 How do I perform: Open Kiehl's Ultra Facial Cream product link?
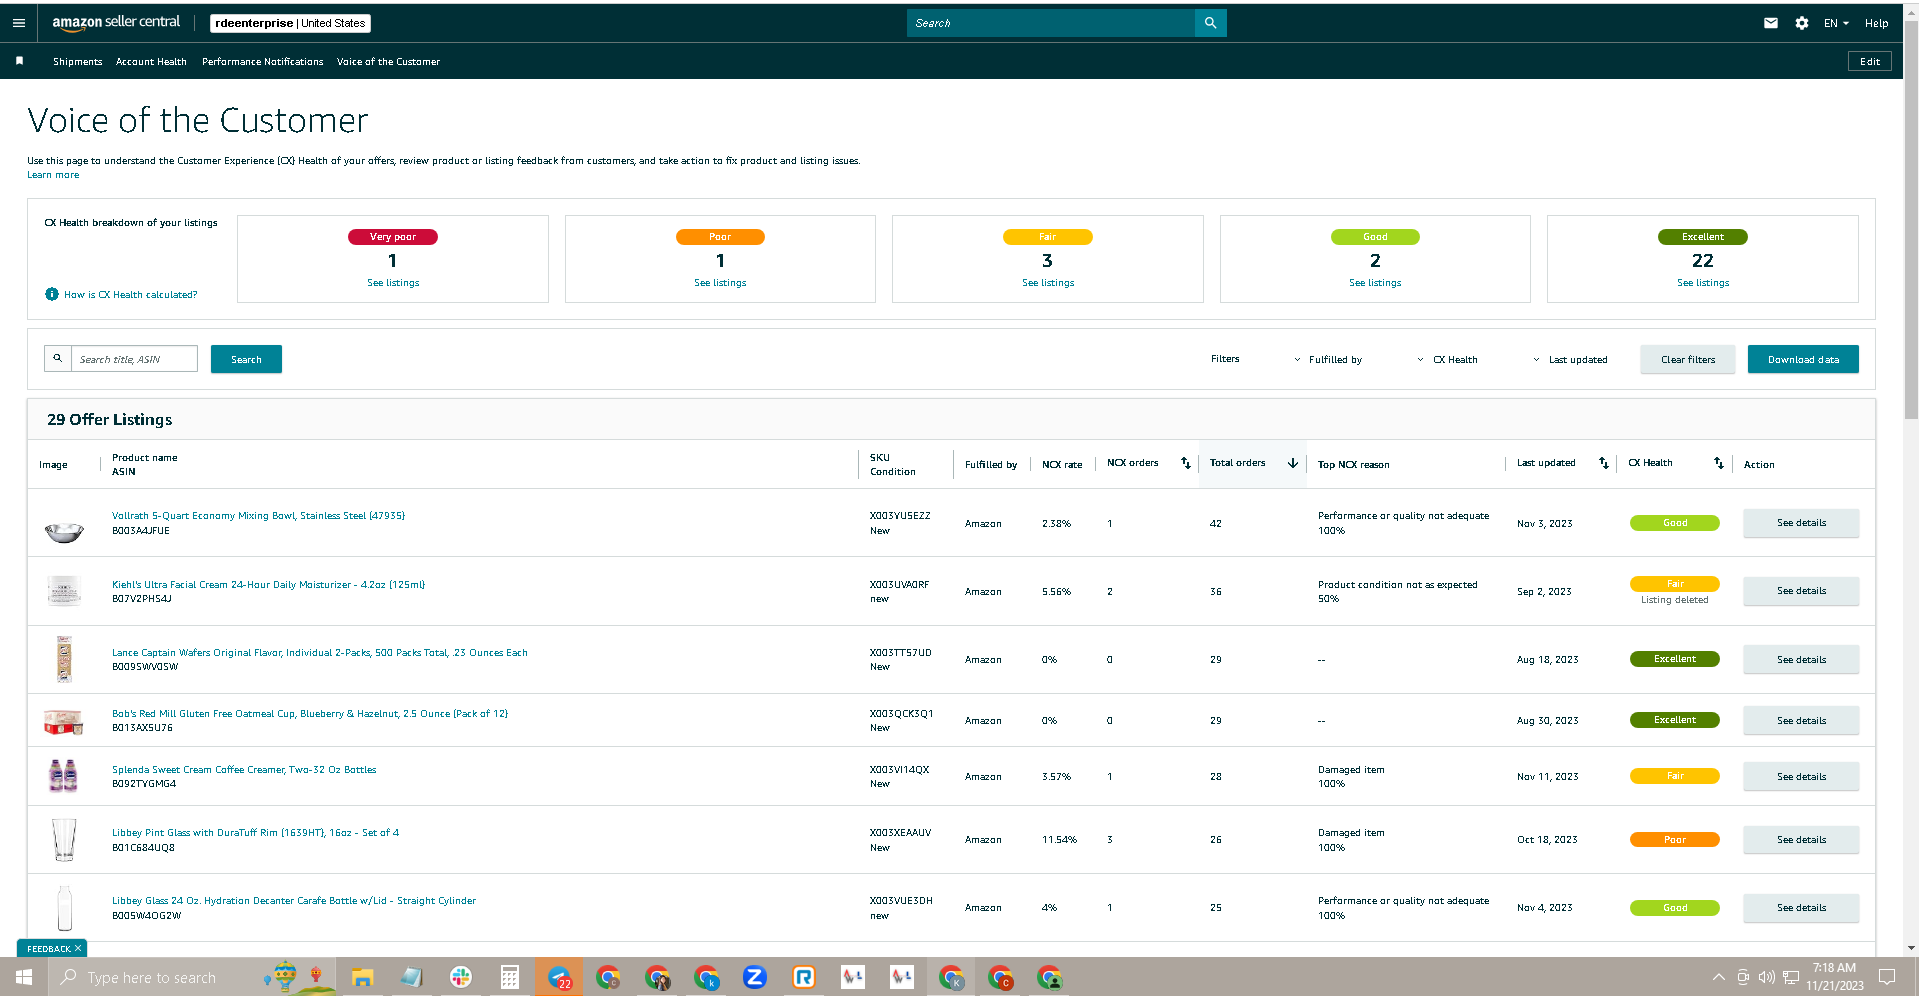point(268,584)
